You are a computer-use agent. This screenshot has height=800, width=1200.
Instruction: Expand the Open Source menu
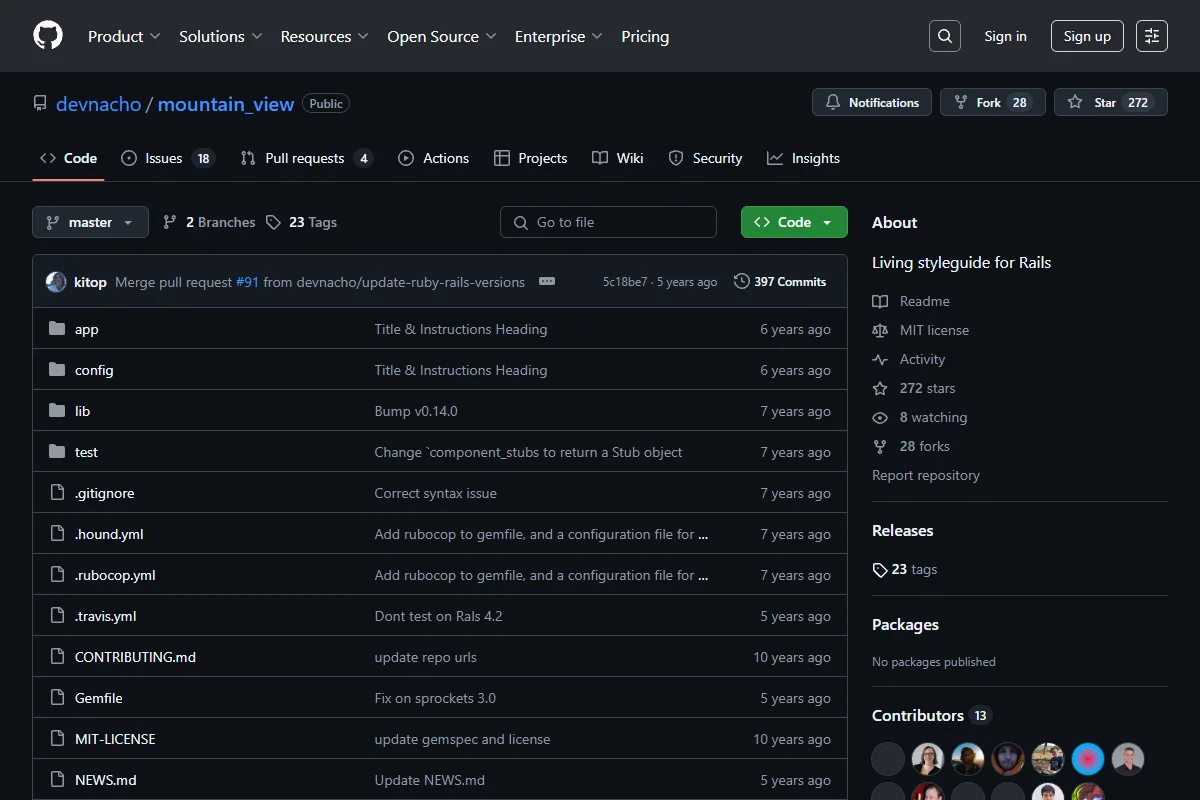pyautogui.click(x=442, y=36)
